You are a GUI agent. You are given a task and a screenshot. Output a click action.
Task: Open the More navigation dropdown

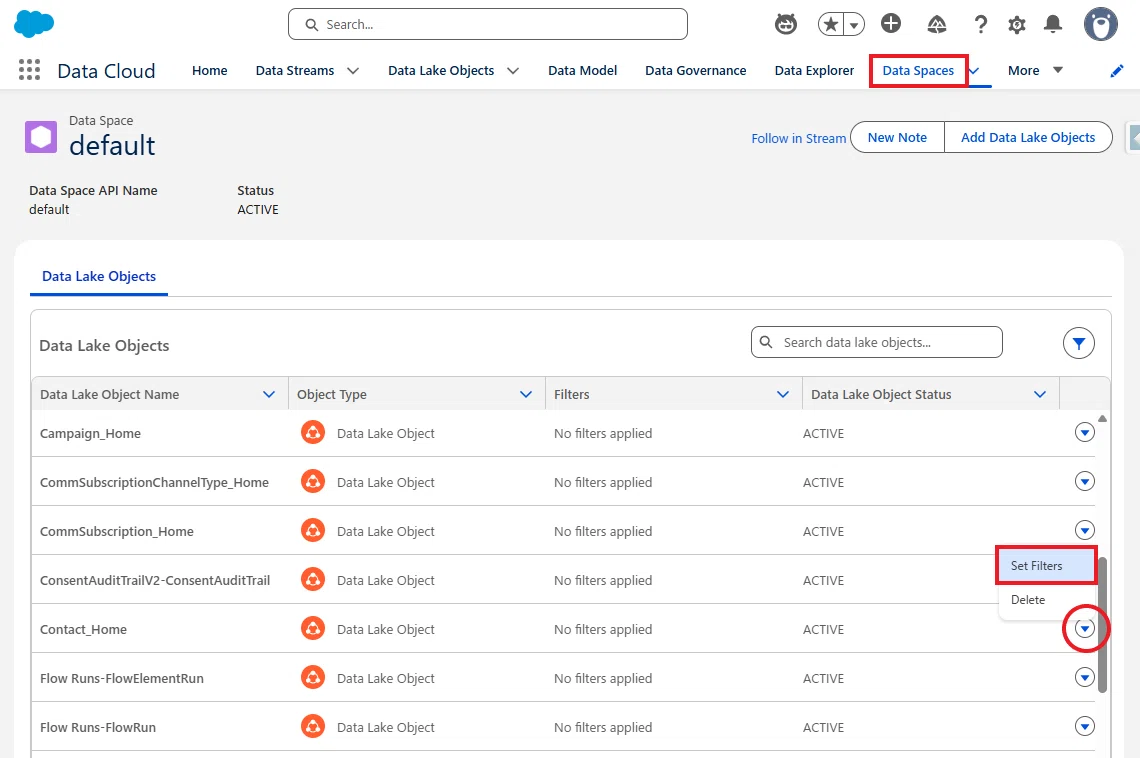1035,70
